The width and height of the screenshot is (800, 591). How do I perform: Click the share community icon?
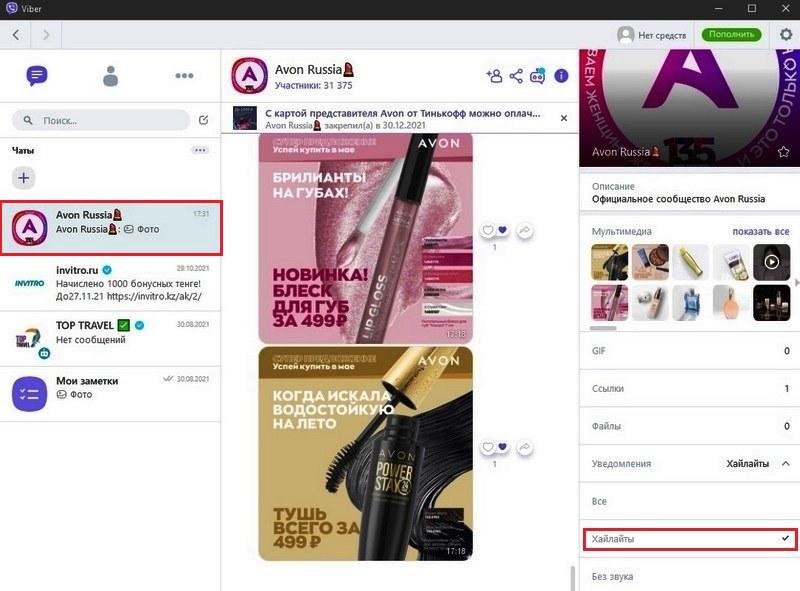(x=516, y=76)
